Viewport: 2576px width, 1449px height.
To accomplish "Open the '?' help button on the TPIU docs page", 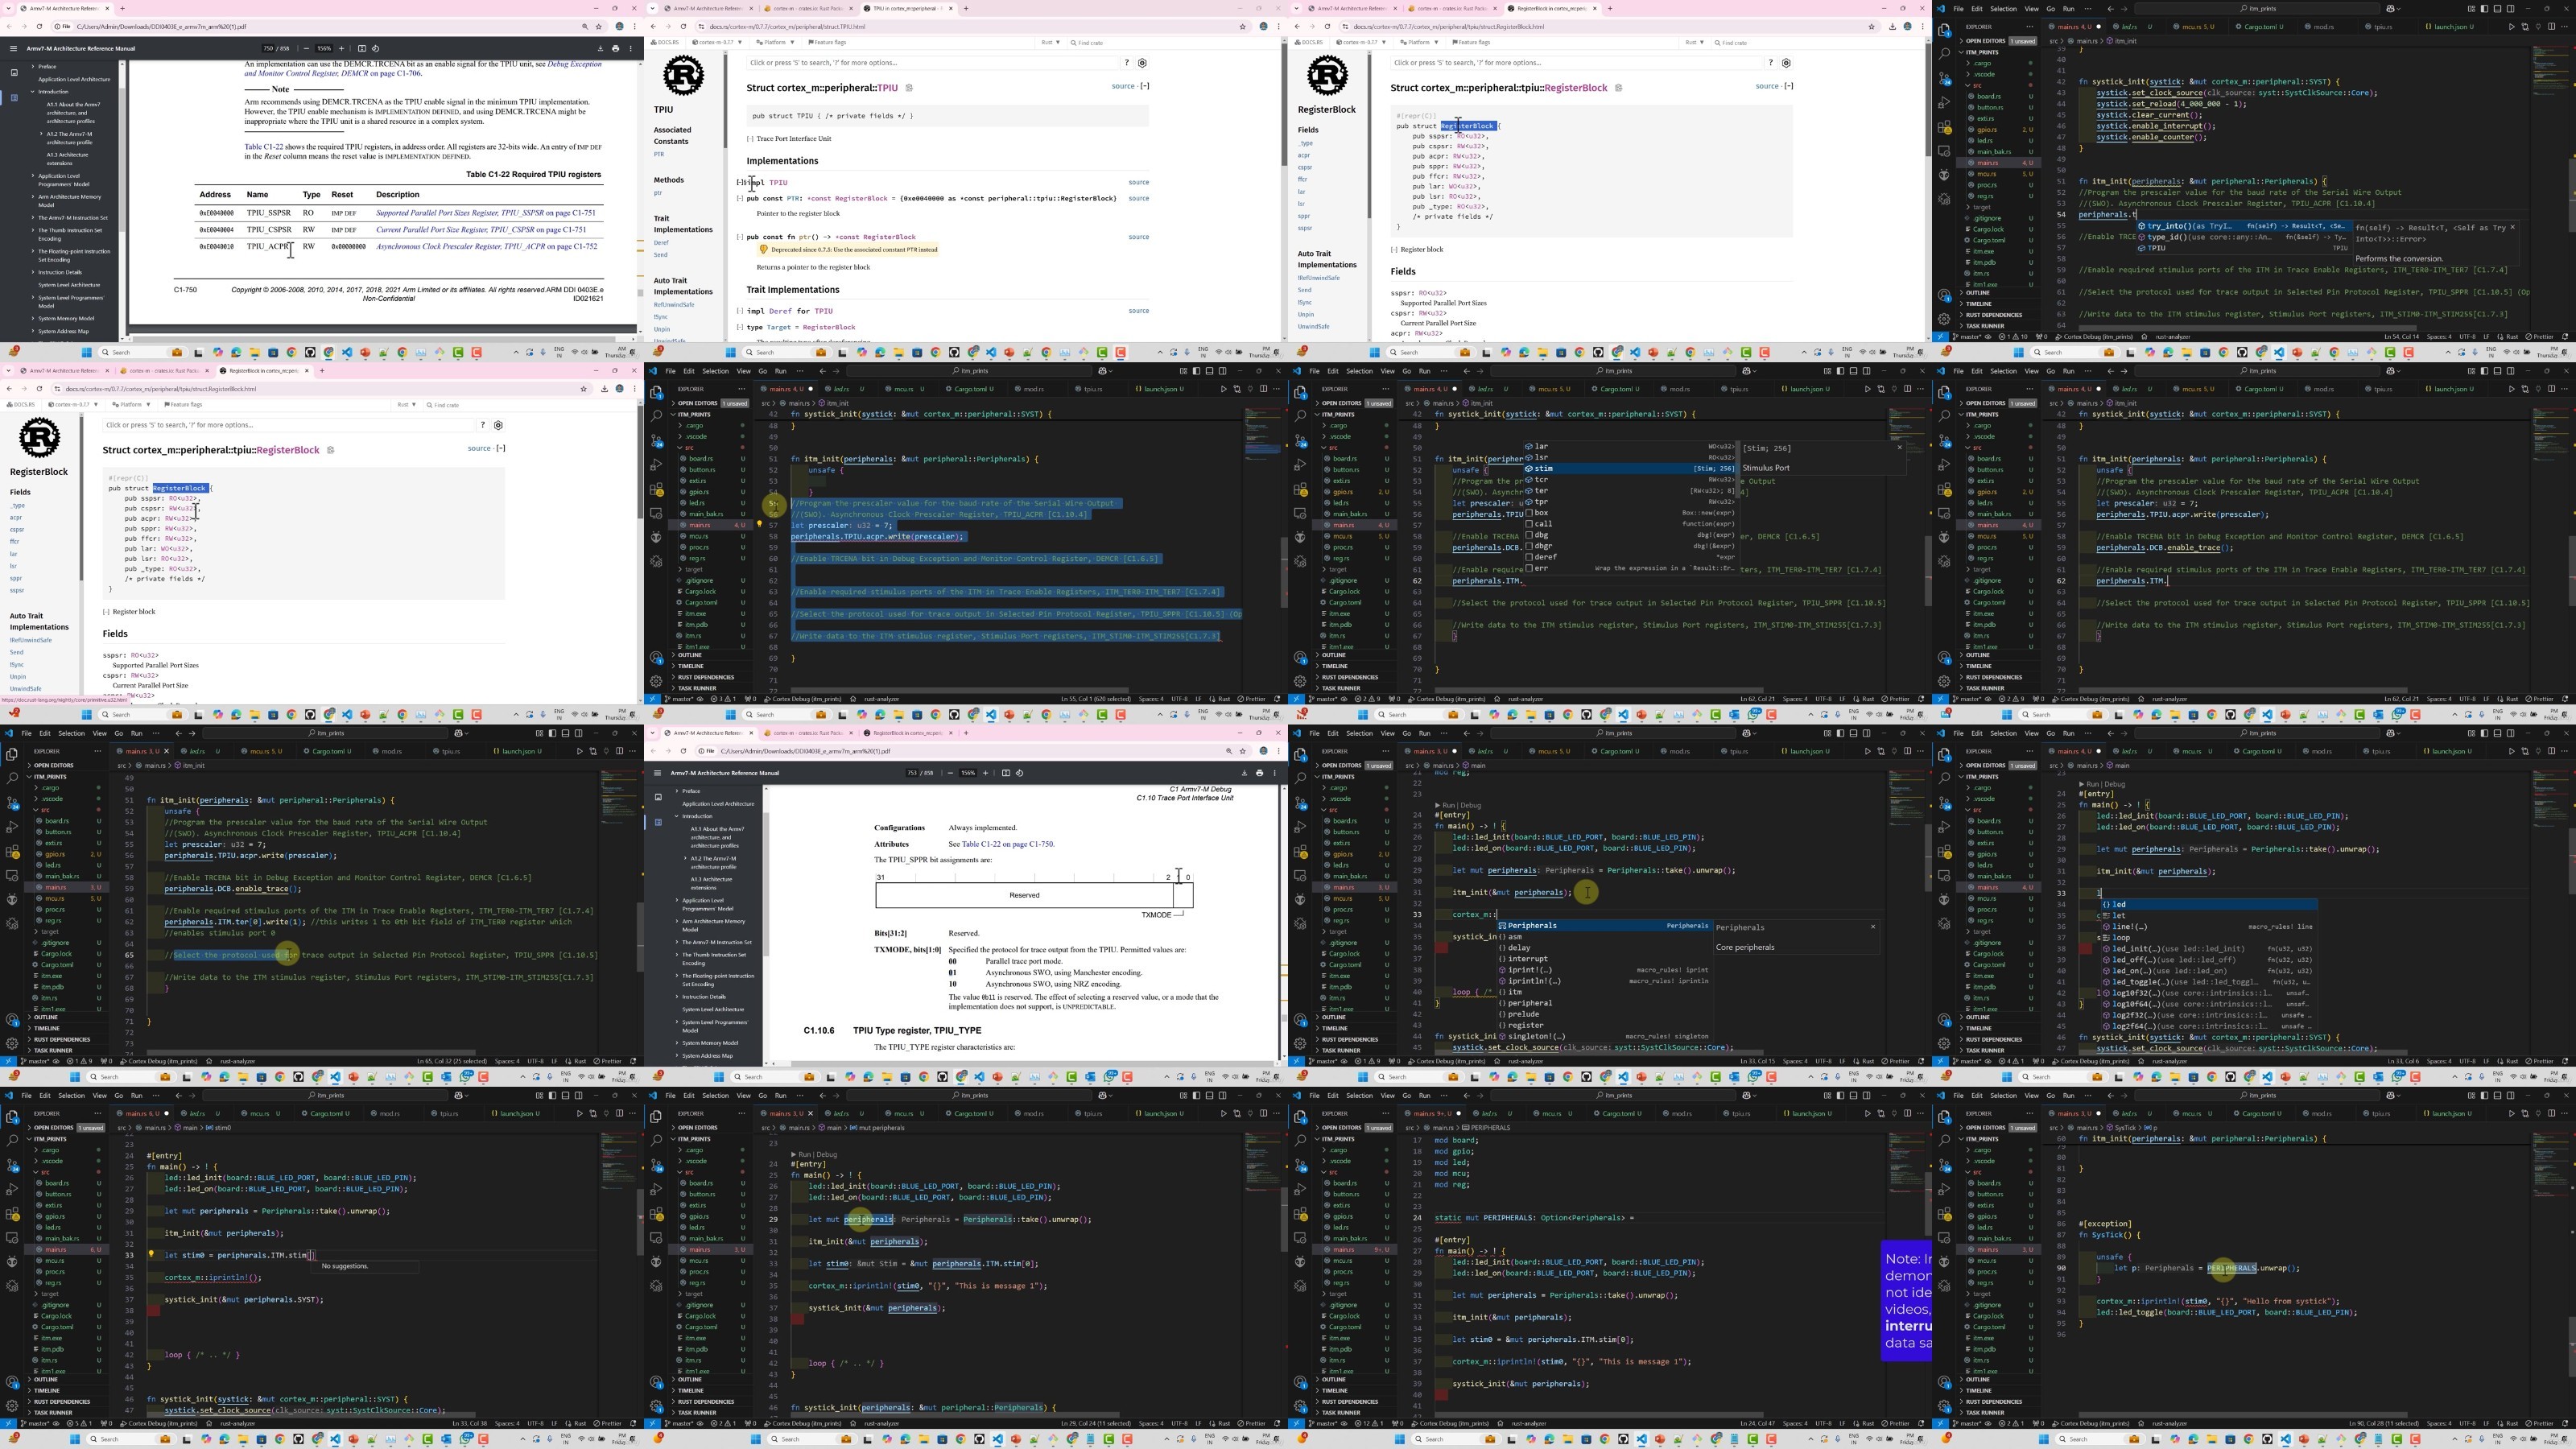I will (1126, 63).
